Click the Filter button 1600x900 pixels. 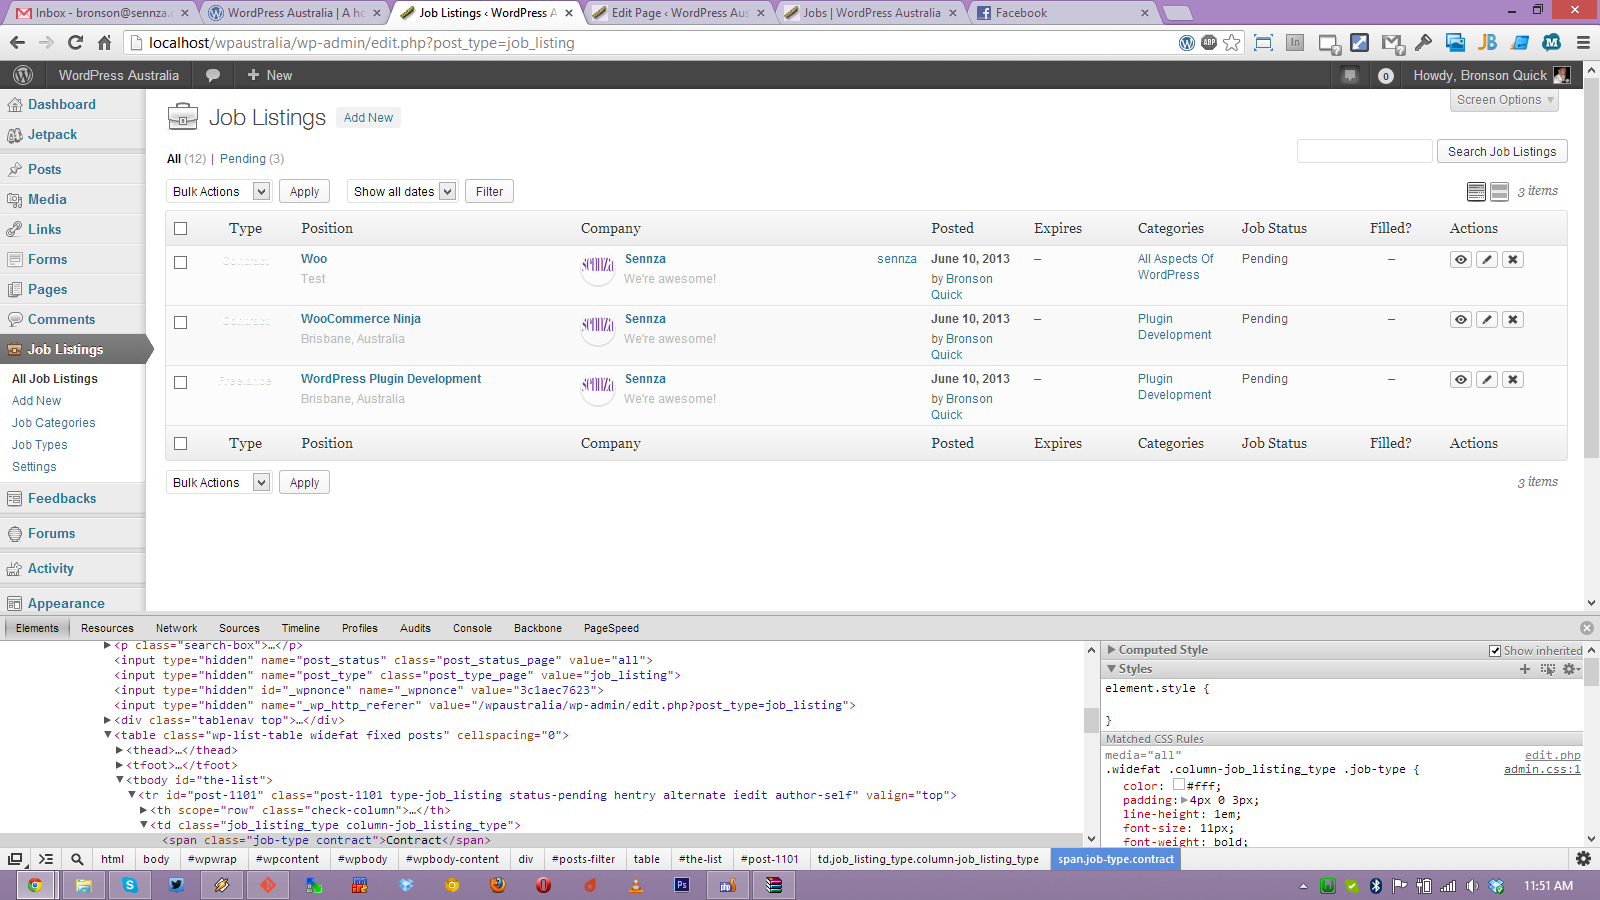(490, 192)
